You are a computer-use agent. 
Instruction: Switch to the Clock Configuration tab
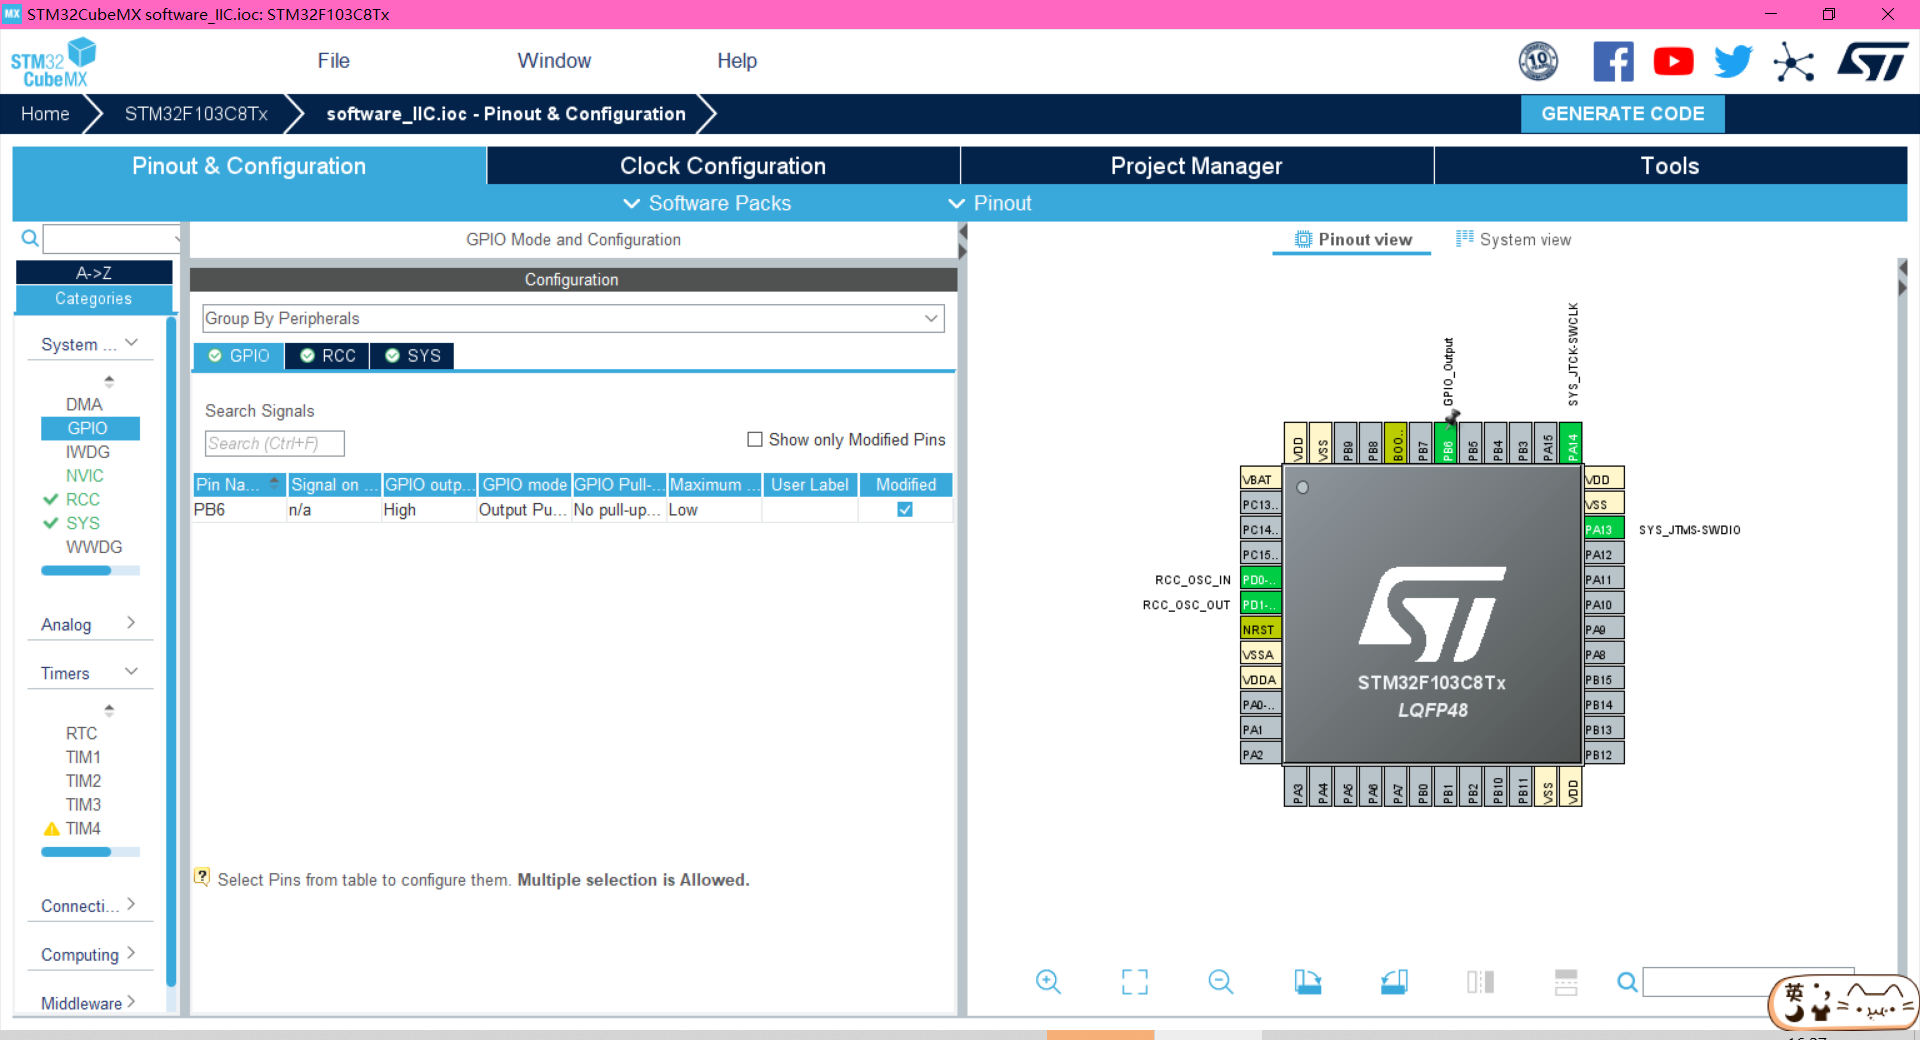pos(722,165)
